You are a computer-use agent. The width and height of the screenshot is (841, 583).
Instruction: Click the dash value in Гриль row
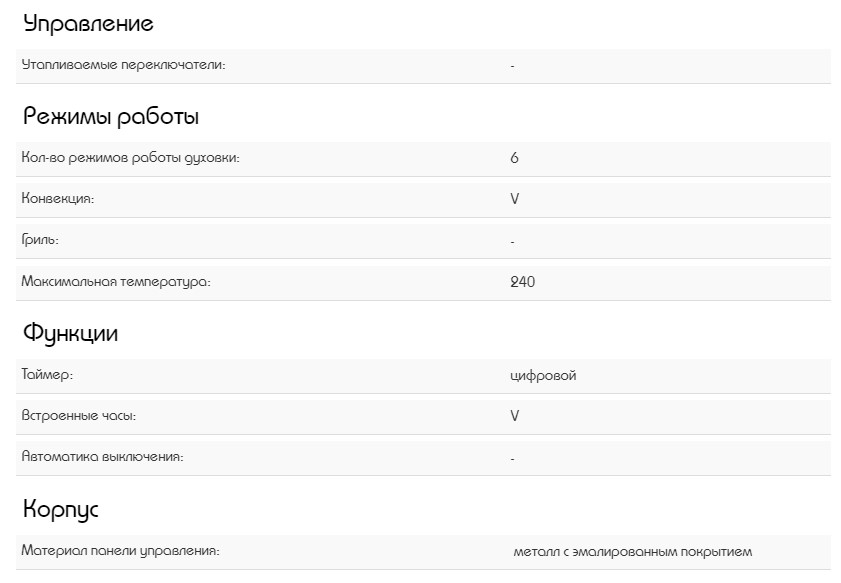[512, 241]
